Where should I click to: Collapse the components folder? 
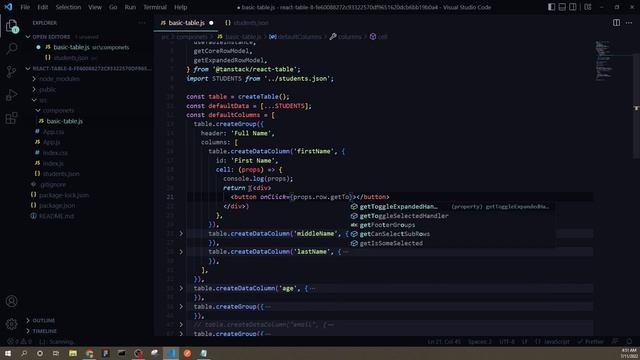tap(38, 111)
